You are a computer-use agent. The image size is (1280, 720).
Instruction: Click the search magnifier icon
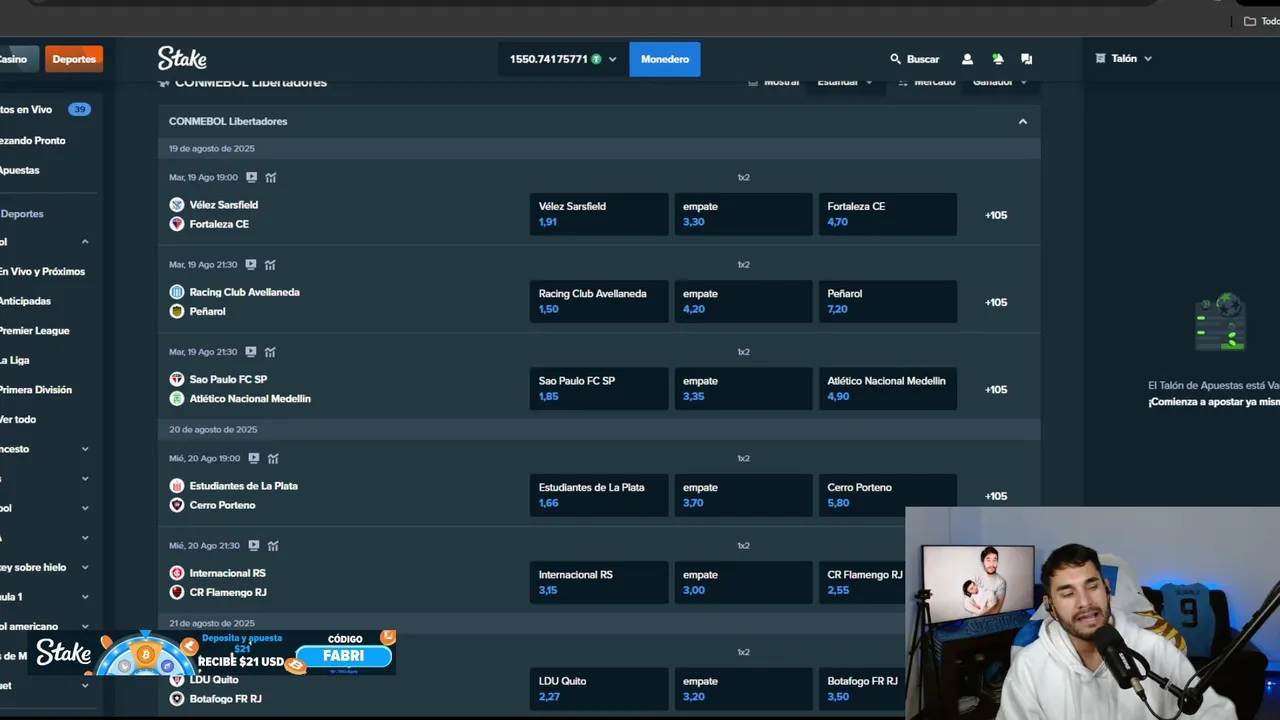896,59
